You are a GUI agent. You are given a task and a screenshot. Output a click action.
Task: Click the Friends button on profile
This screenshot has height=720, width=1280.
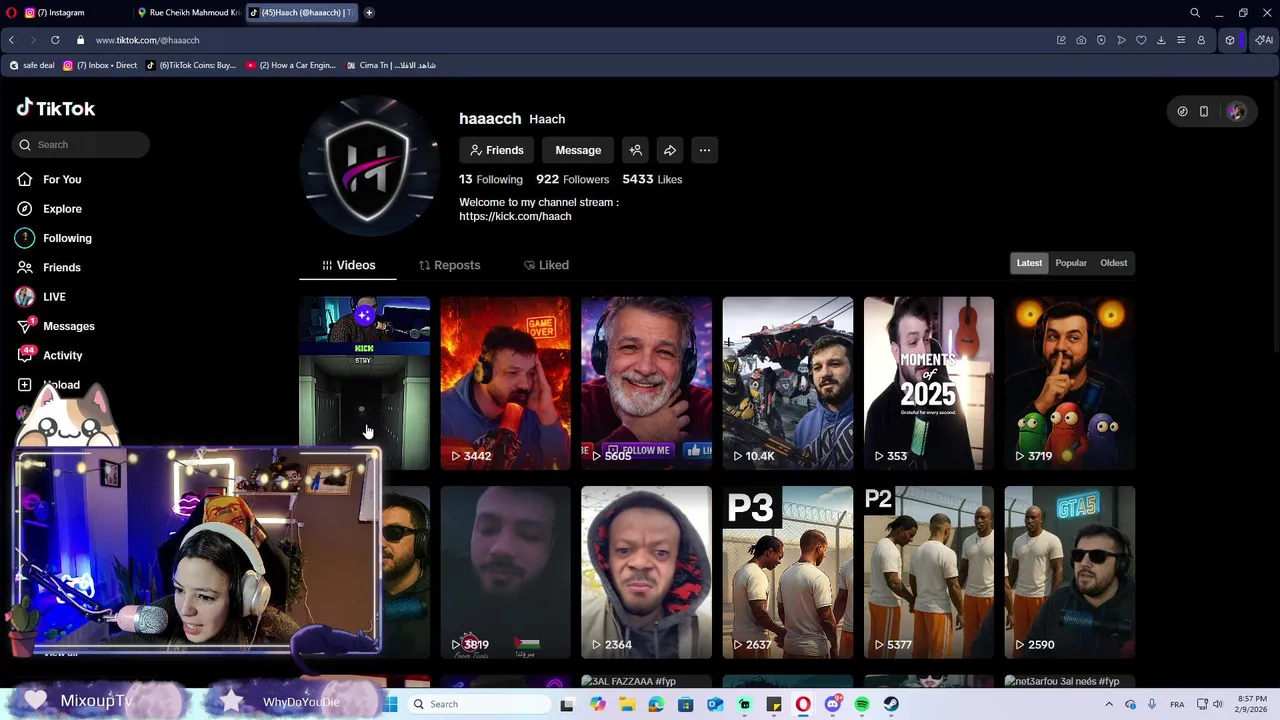497,150
